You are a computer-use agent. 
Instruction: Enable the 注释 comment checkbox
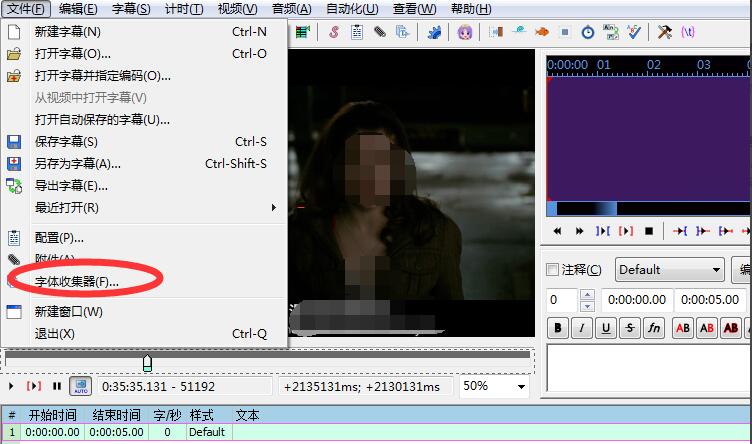[553, 270]
